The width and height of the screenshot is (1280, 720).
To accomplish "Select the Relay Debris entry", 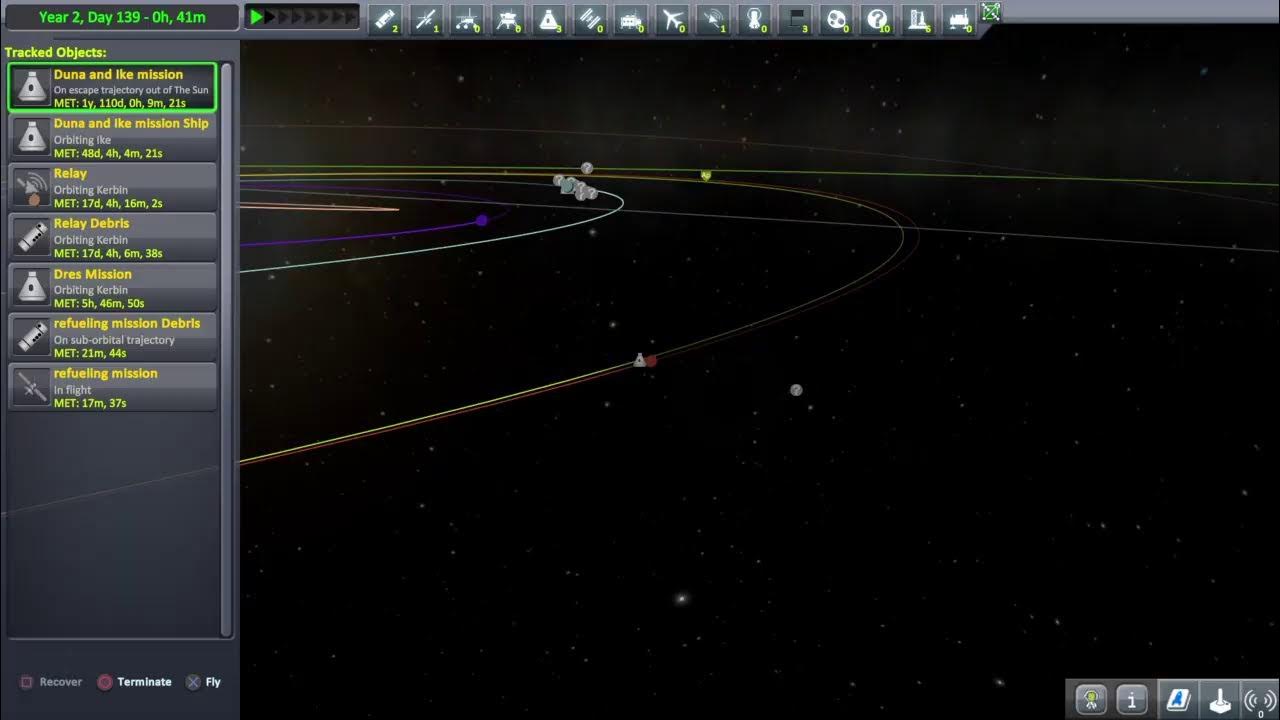I will (x=112, y=237).
